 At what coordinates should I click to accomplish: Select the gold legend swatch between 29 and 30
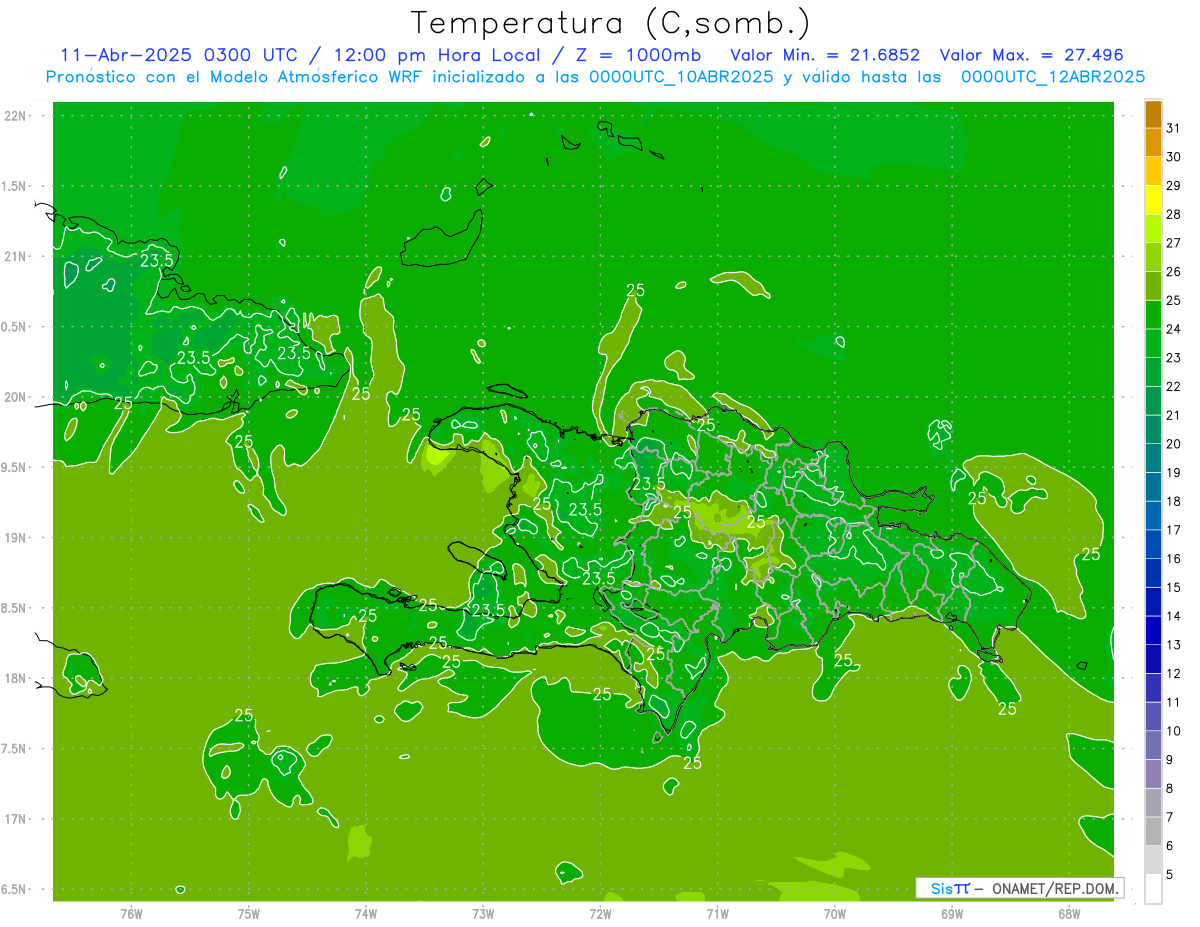[x=1153, y=171]
